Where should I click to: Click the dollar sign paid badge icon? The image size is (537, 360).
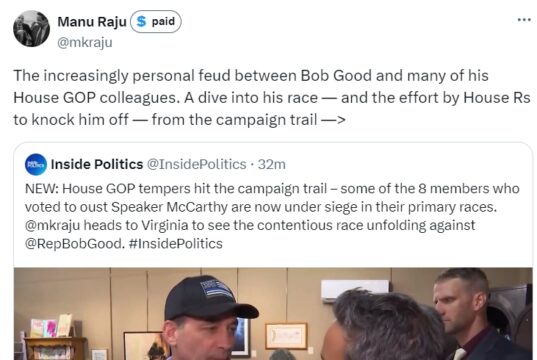[x=141, y=22]
